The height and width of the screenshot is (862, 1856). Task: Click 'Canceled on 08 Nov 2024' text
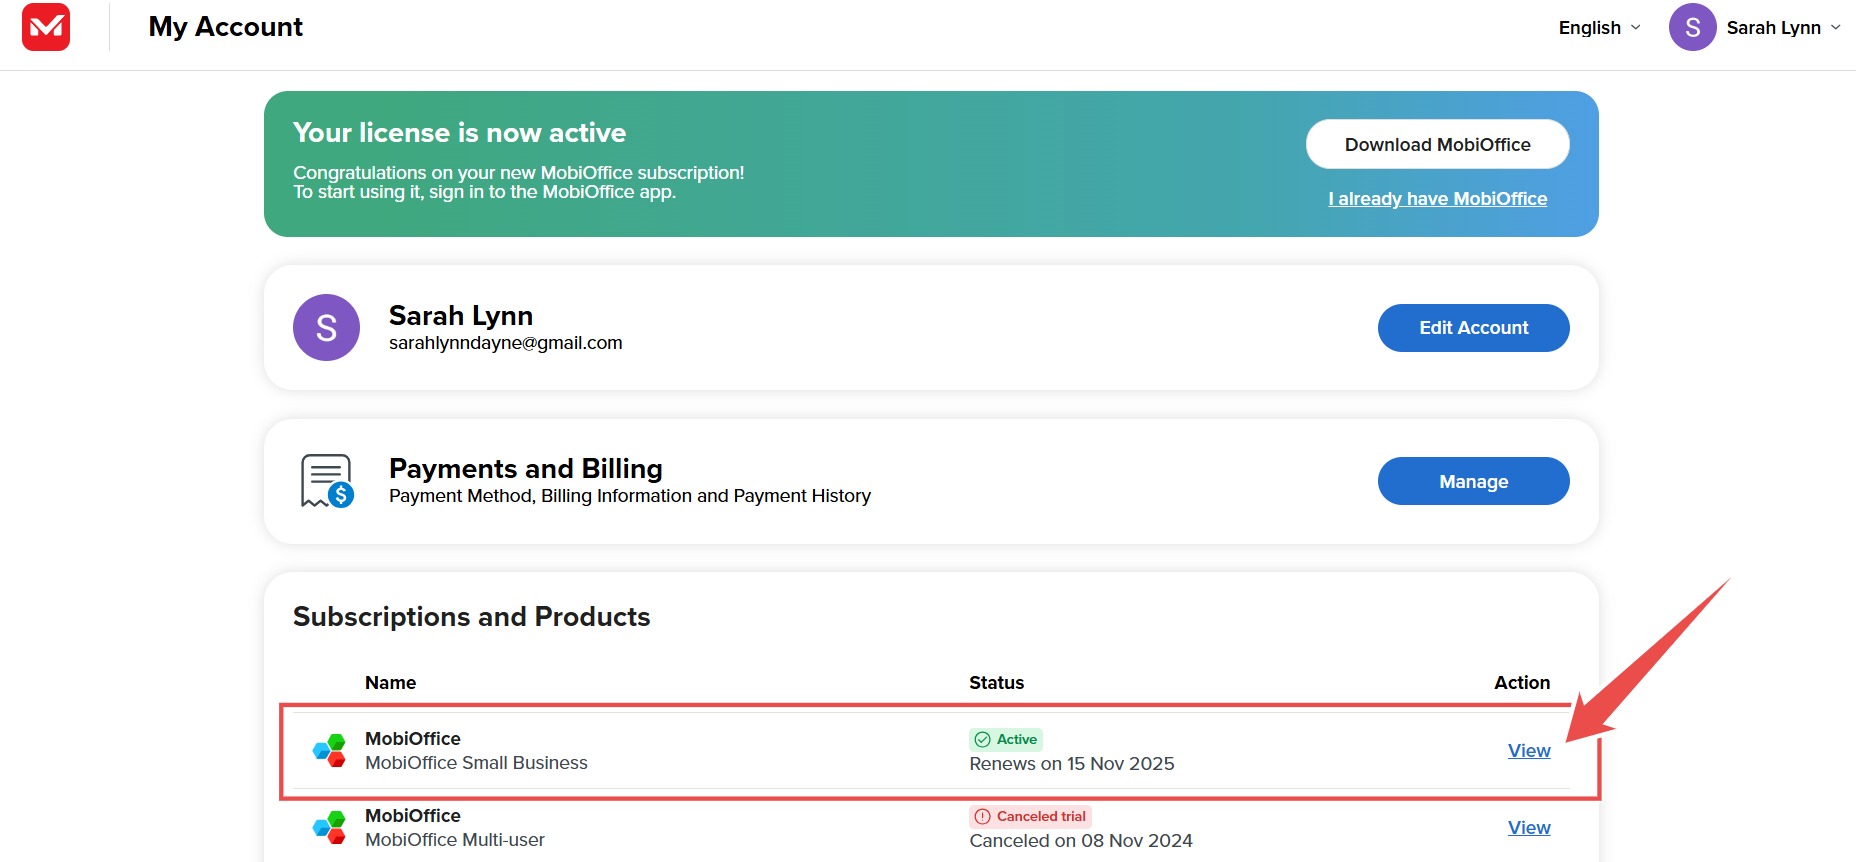(1081, 841)
